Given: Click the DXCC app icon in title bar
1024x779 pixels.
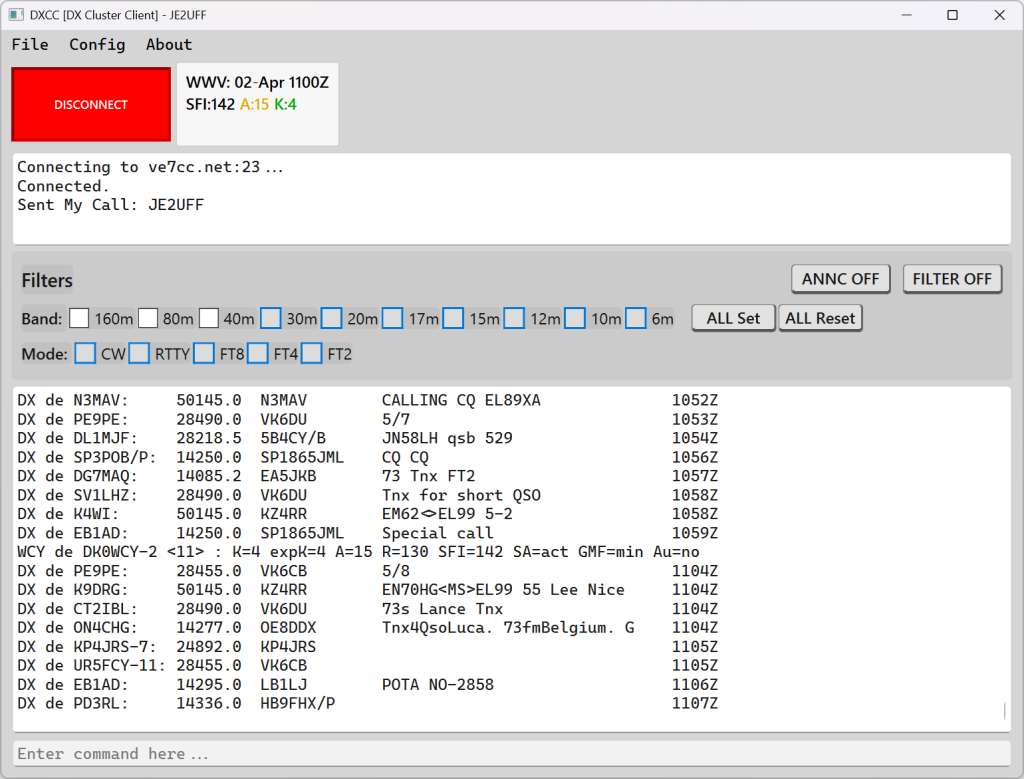Looking at the screenshot, I should [x=16, y=15].
